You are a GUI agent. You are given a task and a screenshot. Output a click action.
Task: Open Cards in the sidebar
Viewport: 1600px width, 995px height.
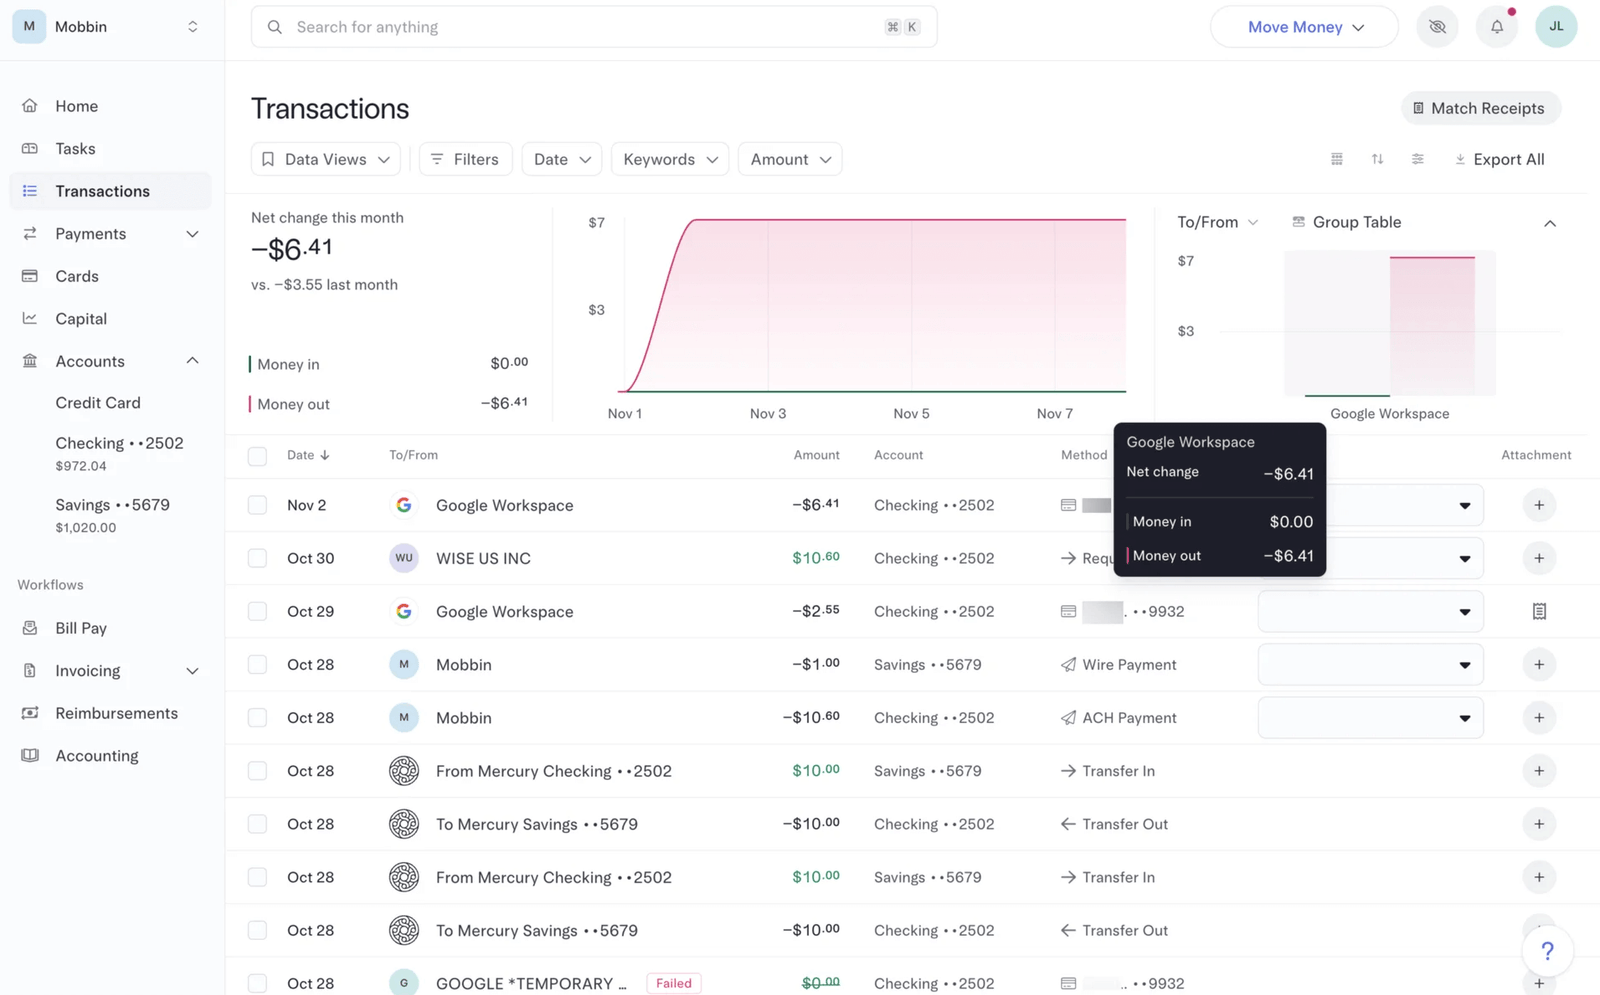[x=77, y=276]
